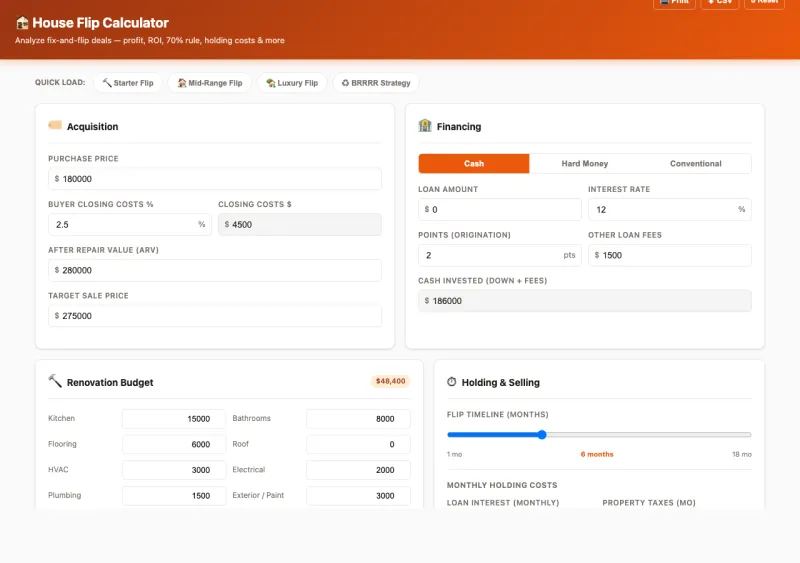Screen dimensions: 800x563
Task: Load the Starter Flip preset
Action: coord(128,83)
